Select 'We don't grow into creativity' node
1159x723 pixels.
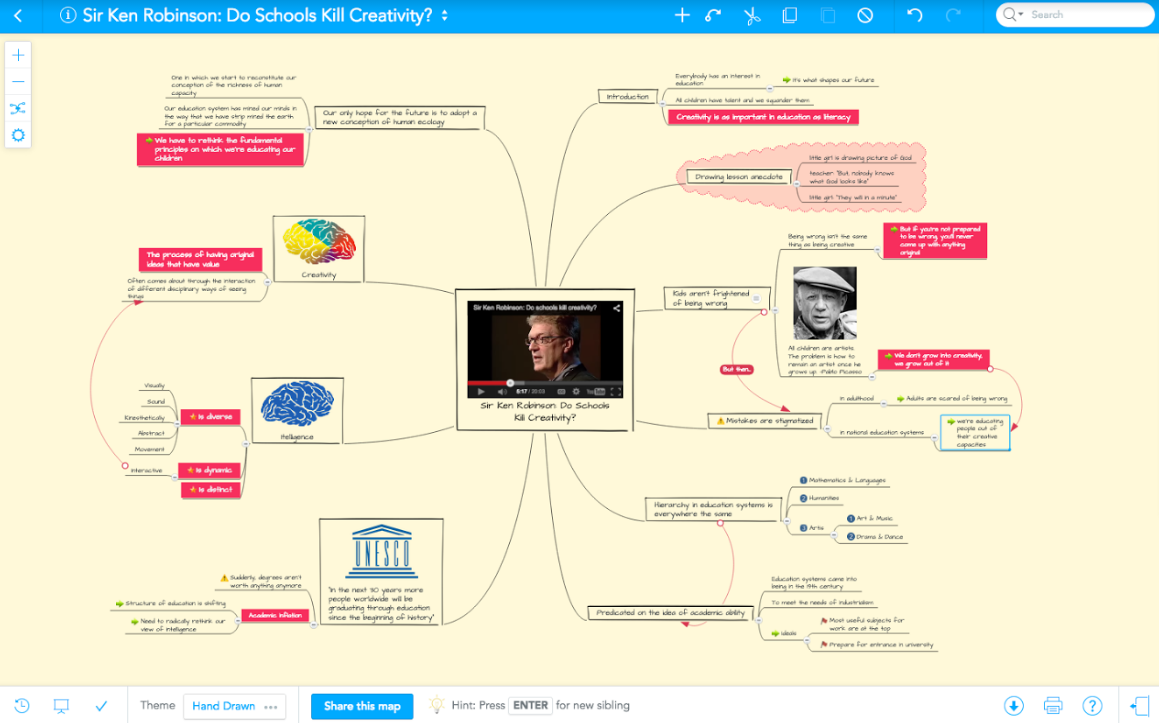934,359
